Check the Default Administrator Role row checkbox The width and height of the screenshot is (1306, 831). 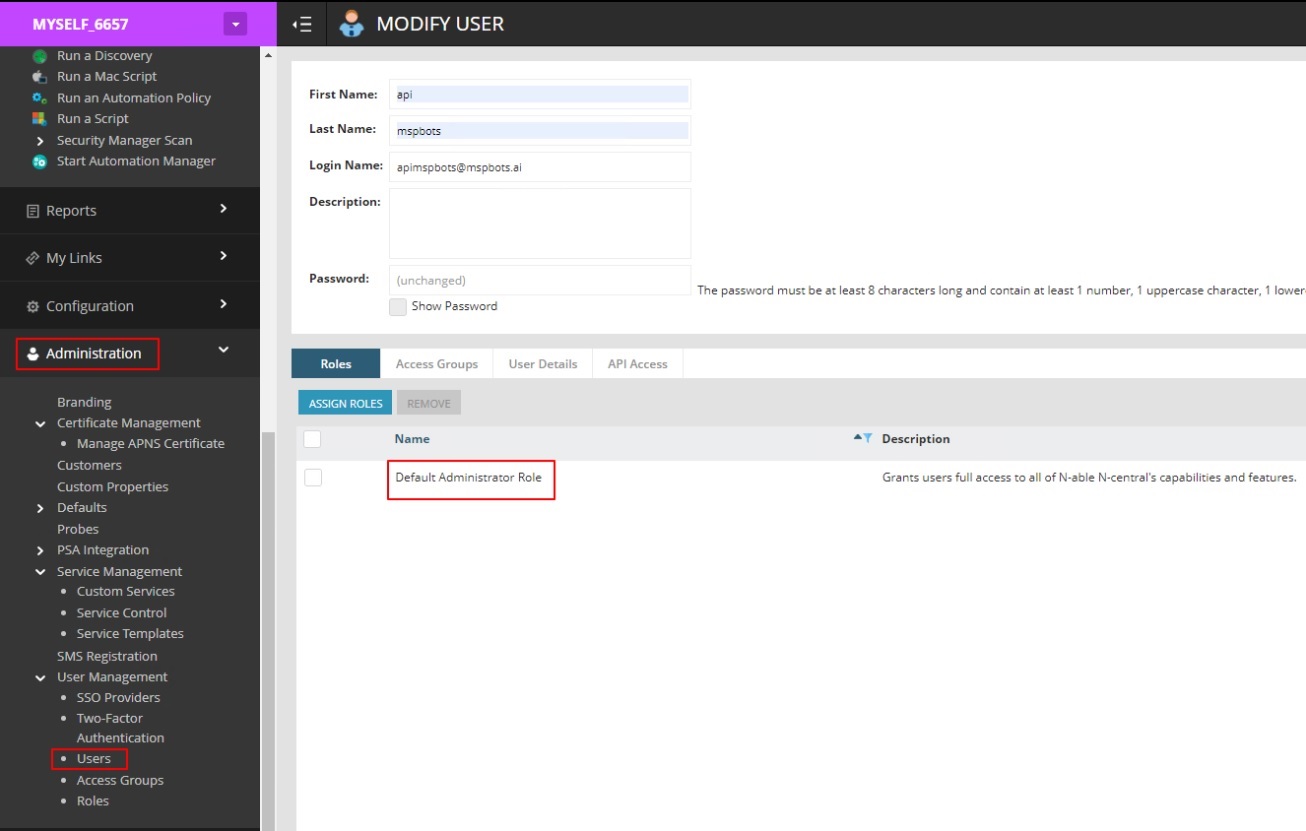[x=313, y=478]
